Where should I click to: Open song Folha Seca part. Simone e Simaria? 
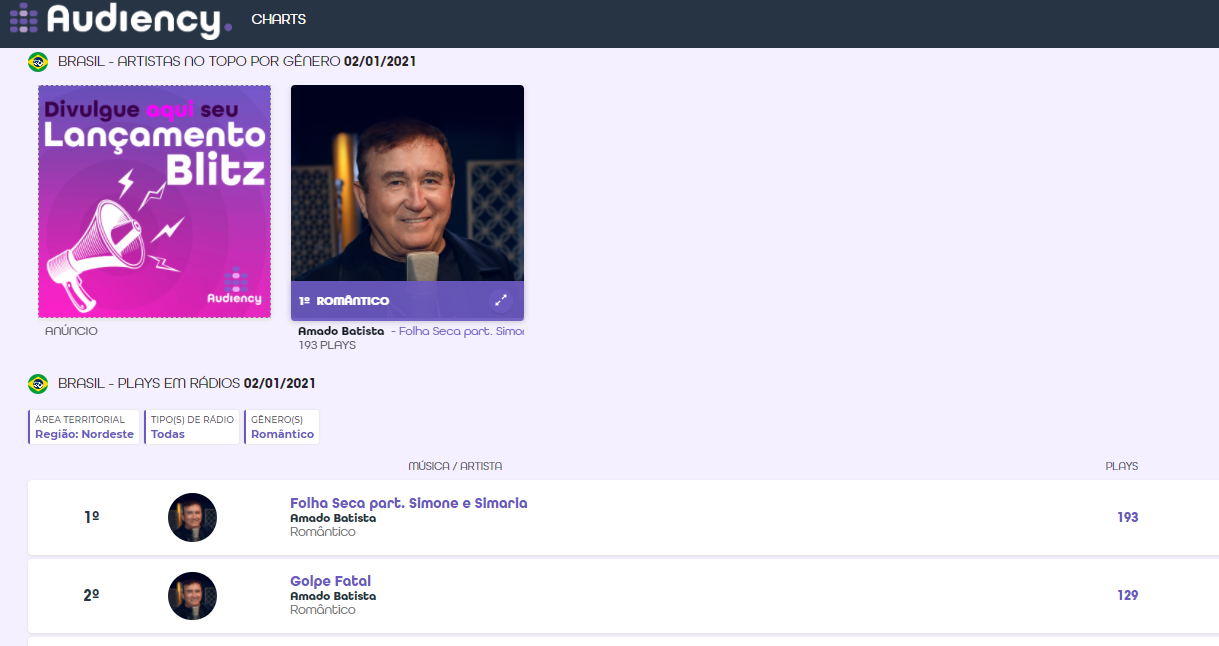coord(409,503)
